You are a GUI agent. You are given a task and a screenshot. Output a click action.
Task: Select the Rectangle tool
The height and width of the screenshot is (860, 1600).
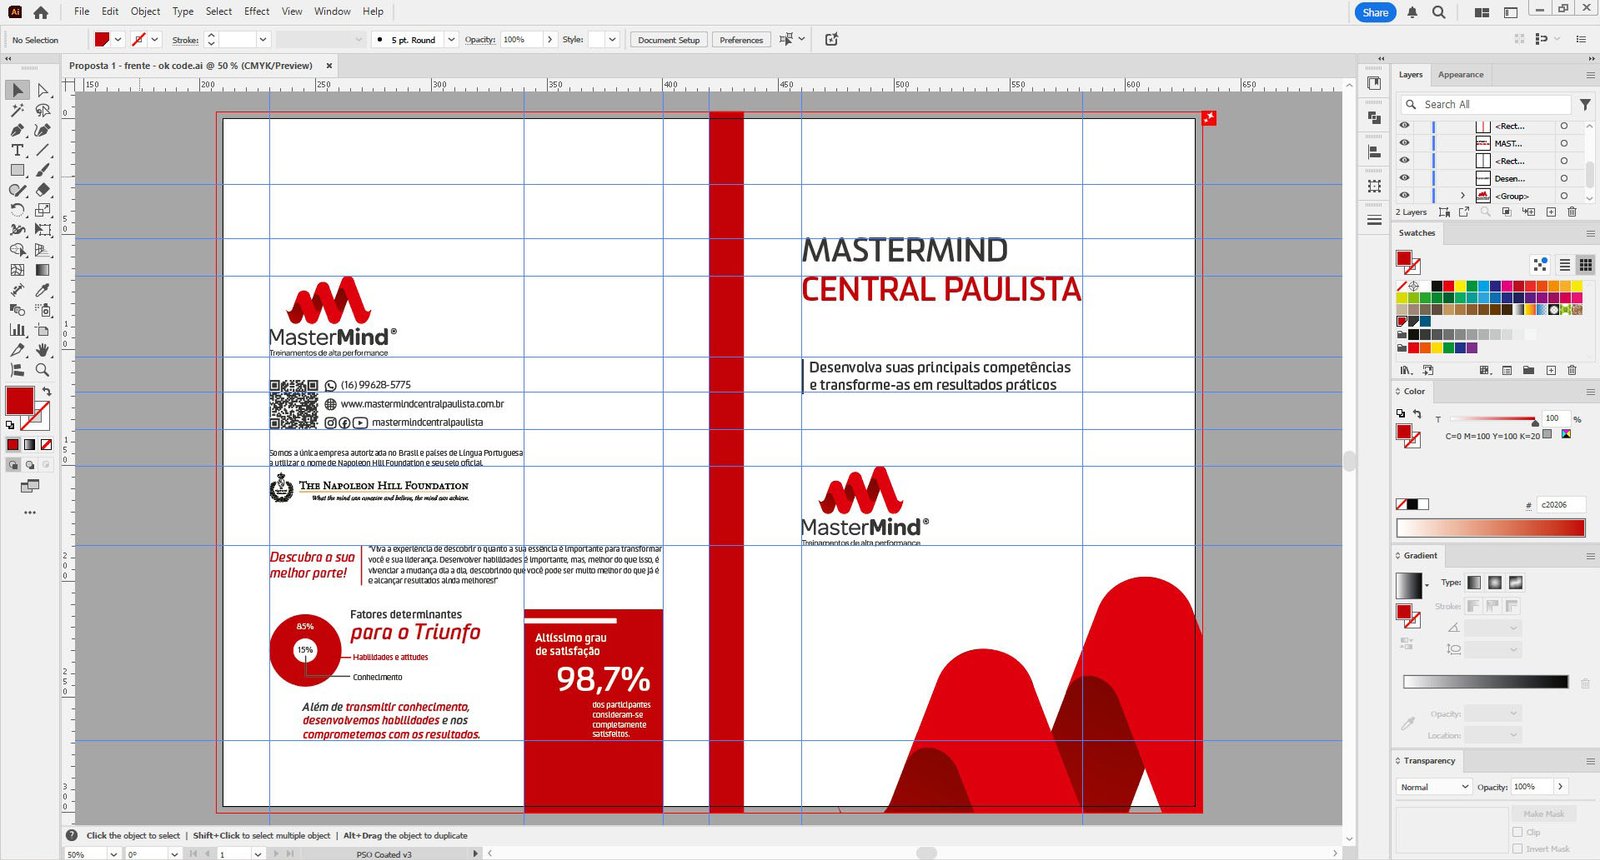[x=17, y=170]
